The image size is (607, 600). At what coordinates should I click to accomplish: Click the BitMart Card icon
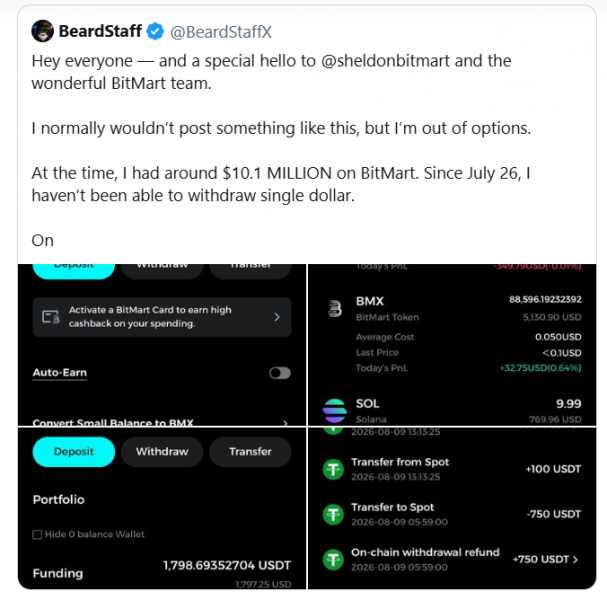51,317
